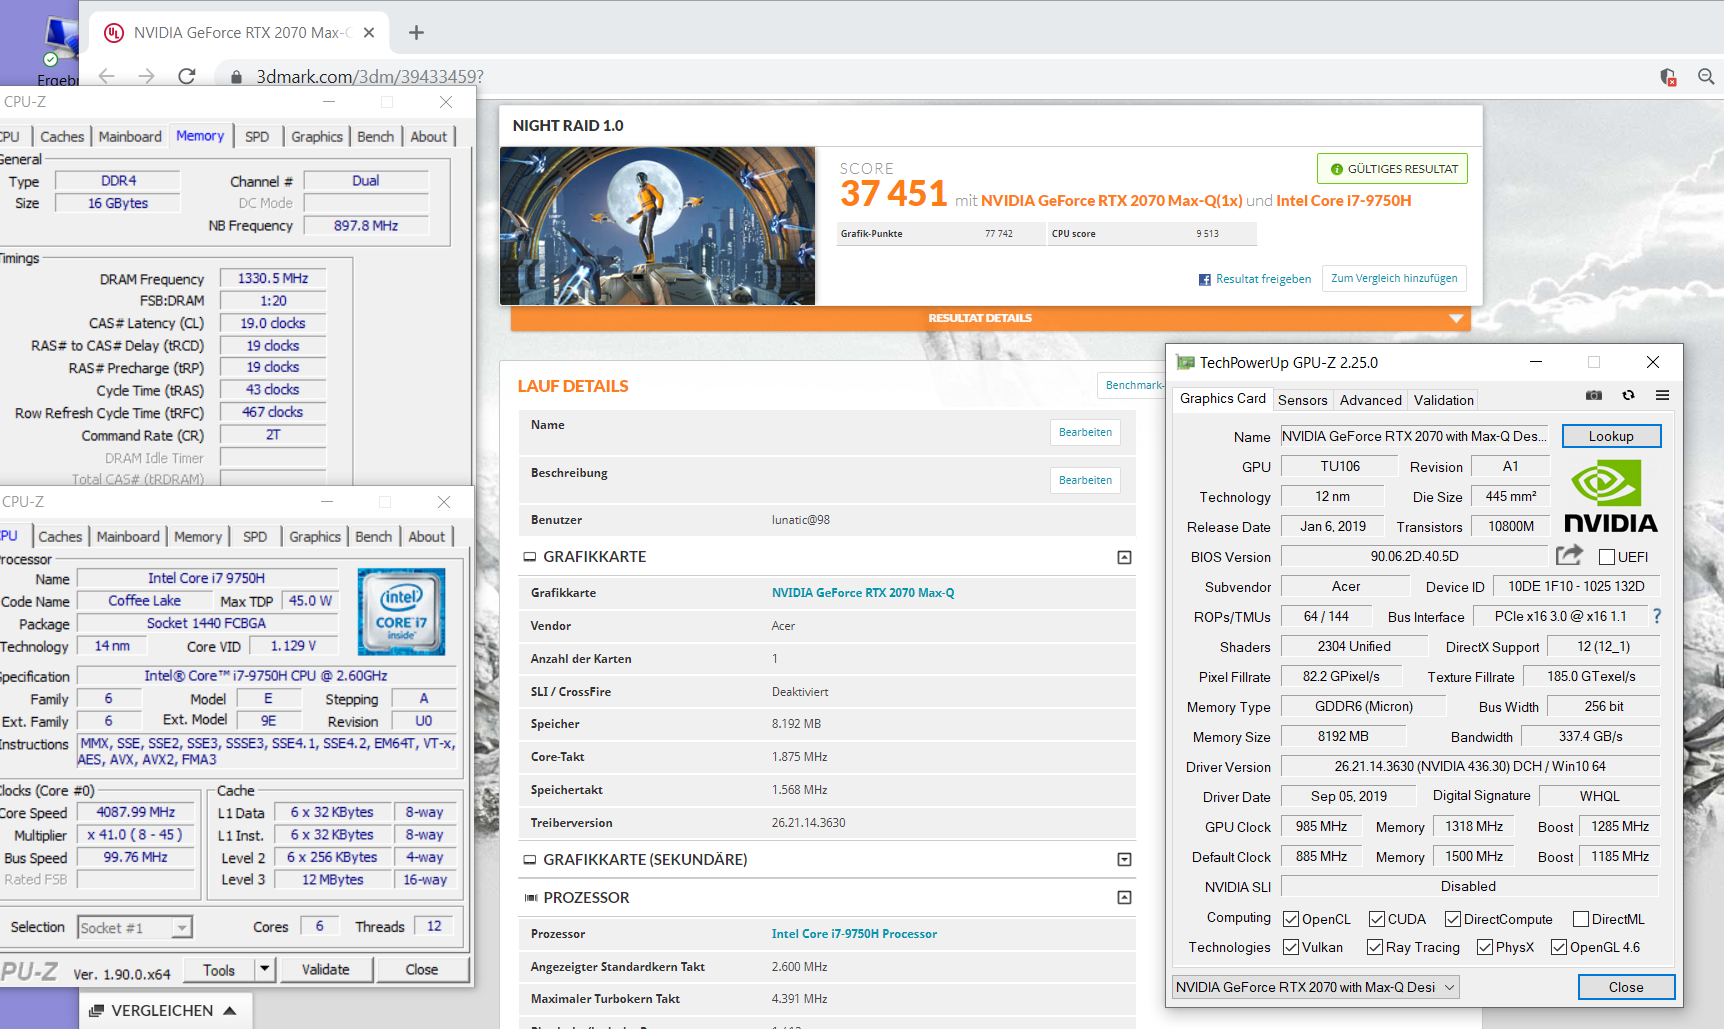The height and width of the screenshot is (1029, 1724).
Task: Click browser zoom magnifier icon
Action: click(x=1706, y=76)
